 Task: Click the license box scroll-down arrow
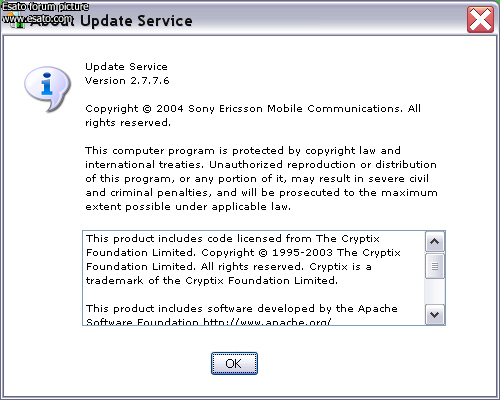[x=435, y=314]
